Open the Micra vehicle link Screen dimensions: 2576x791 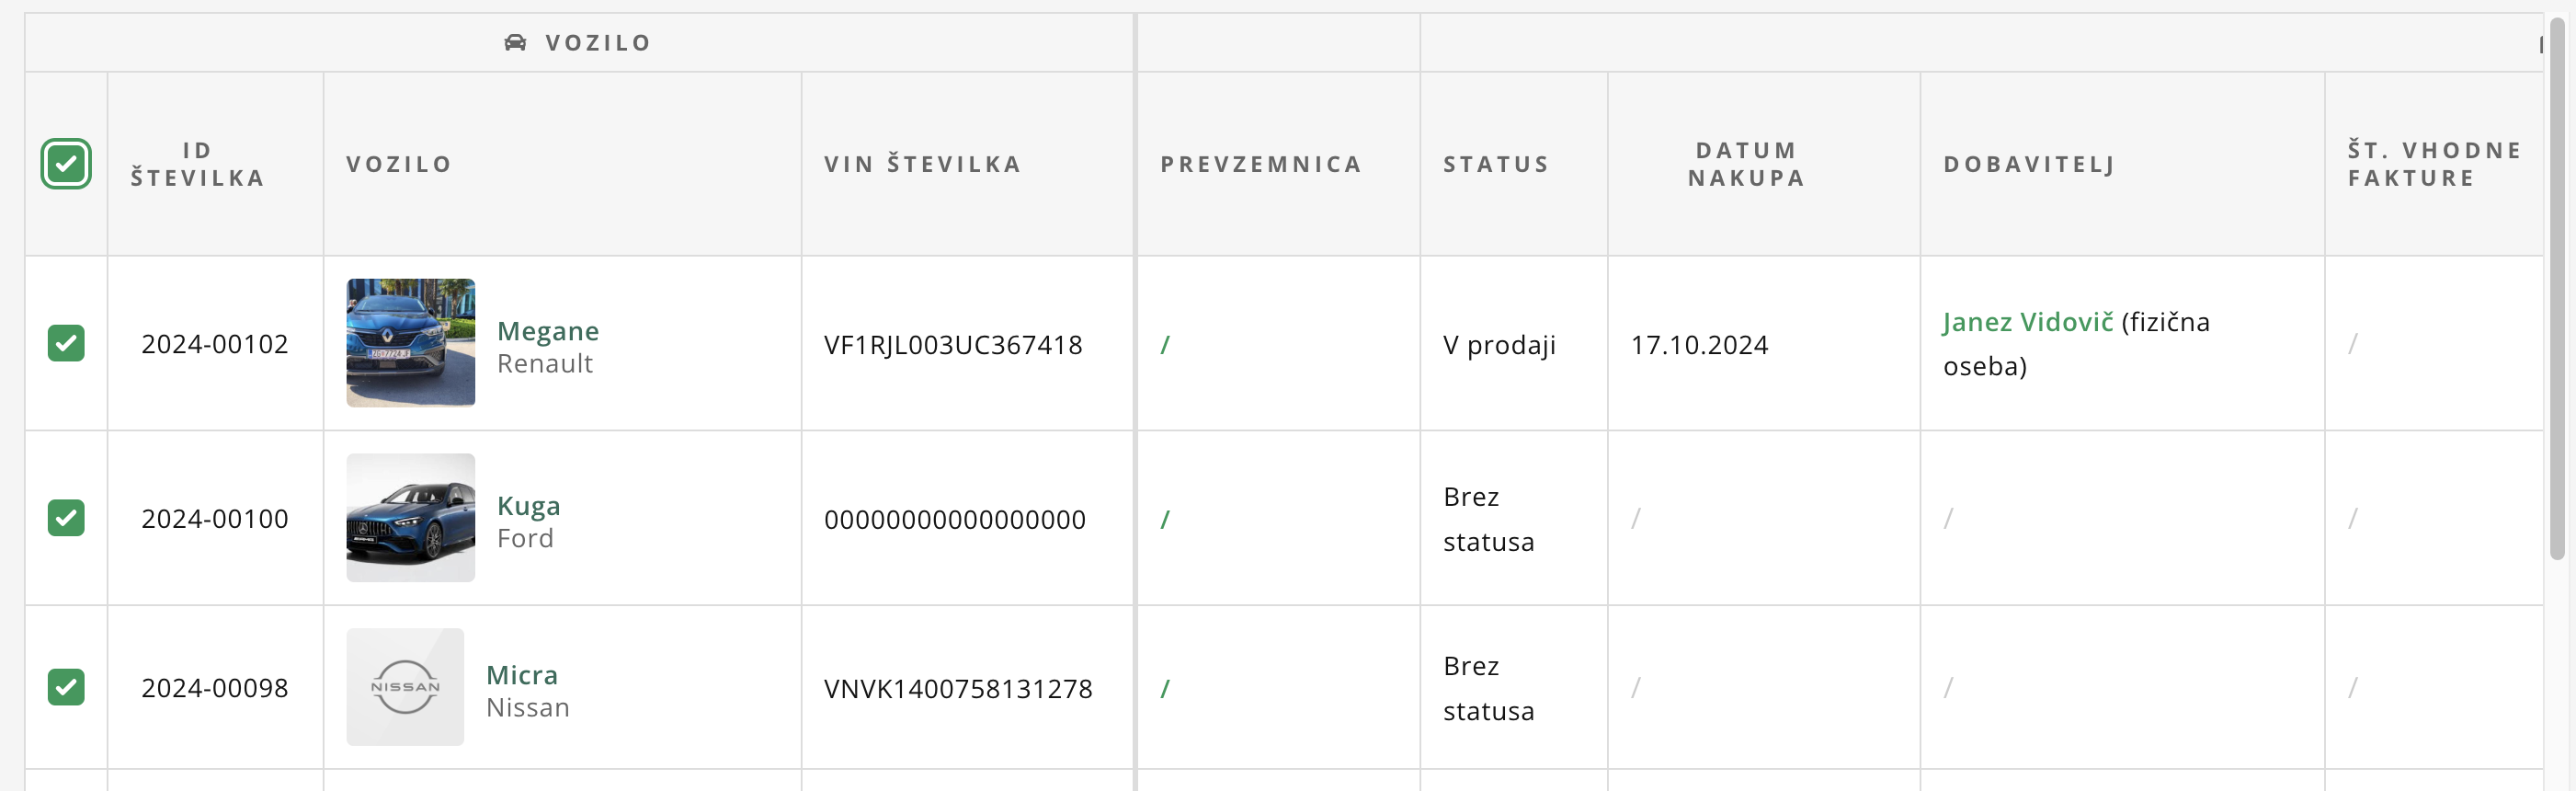click(522, 674)
